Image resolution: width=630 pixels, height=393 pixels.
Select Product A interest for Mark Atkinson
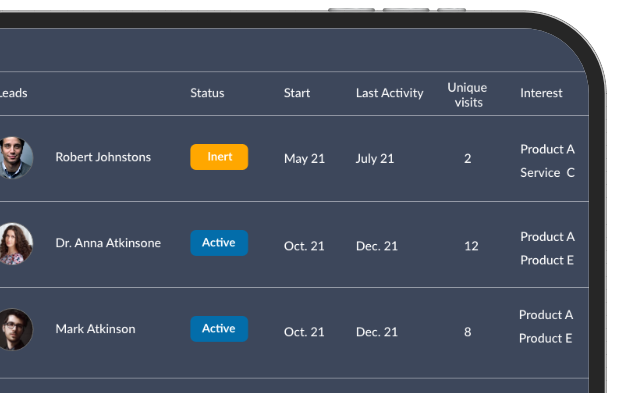point(546,315)
